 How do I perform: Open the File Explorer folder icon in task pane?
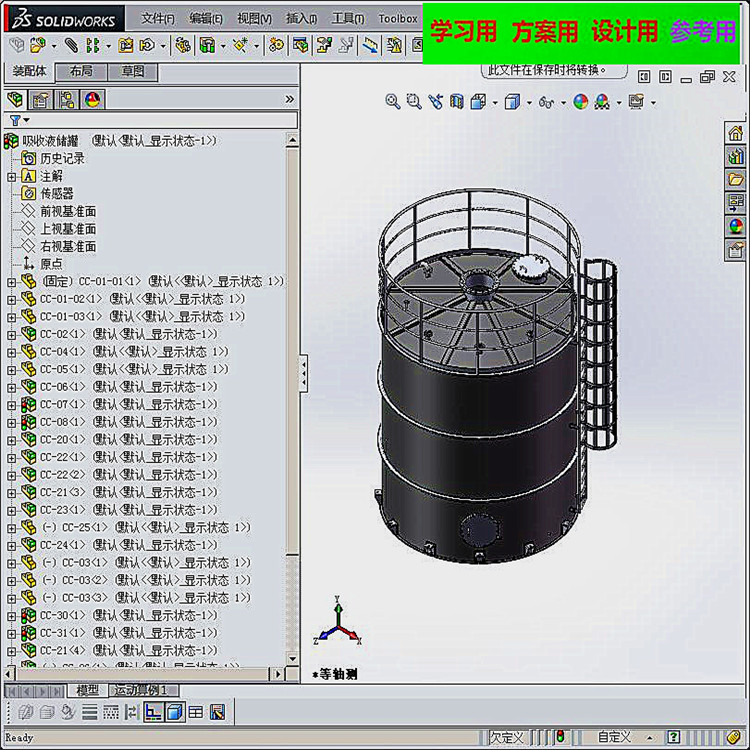pyautogui.click(x=736, y=179)
